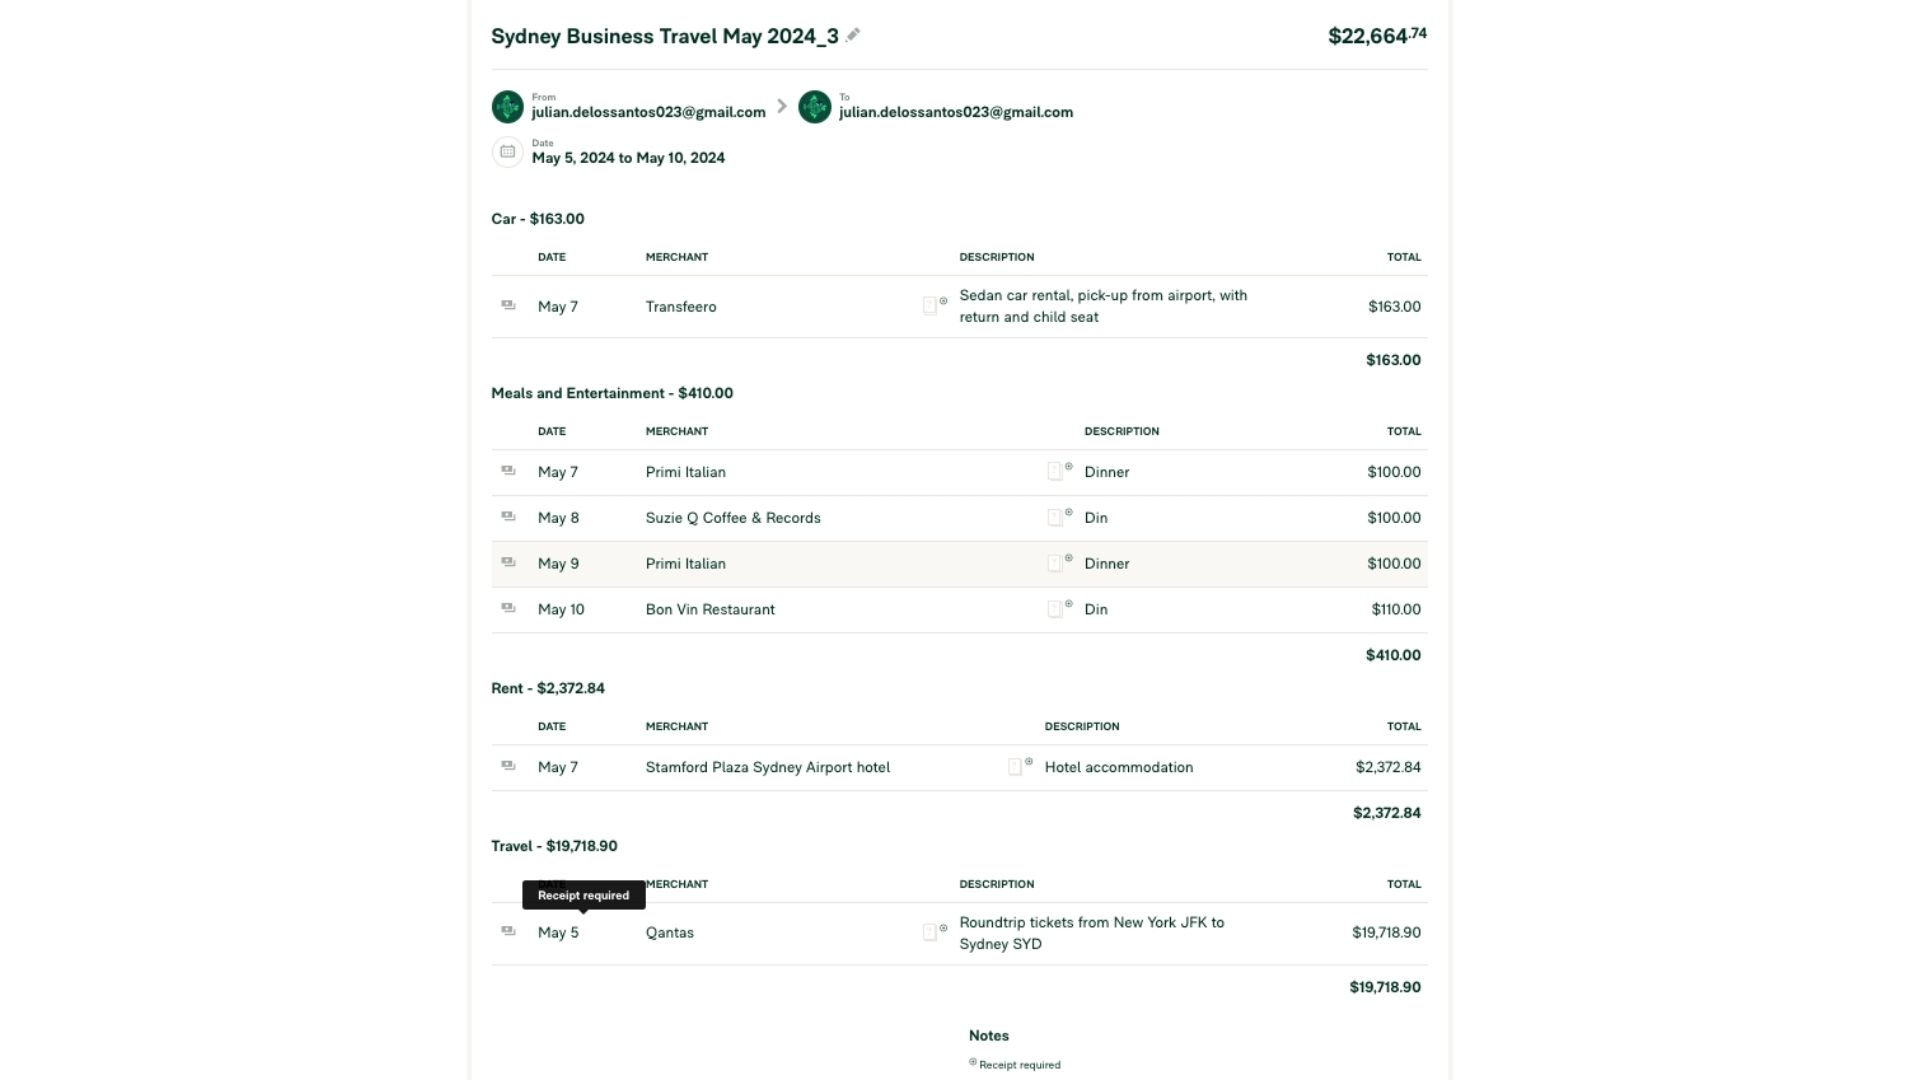Image resolution: width=1920 pixels, height=1080 pixels.
Task: Click the pencil edit icon beside report title
Action: [853, 35]
